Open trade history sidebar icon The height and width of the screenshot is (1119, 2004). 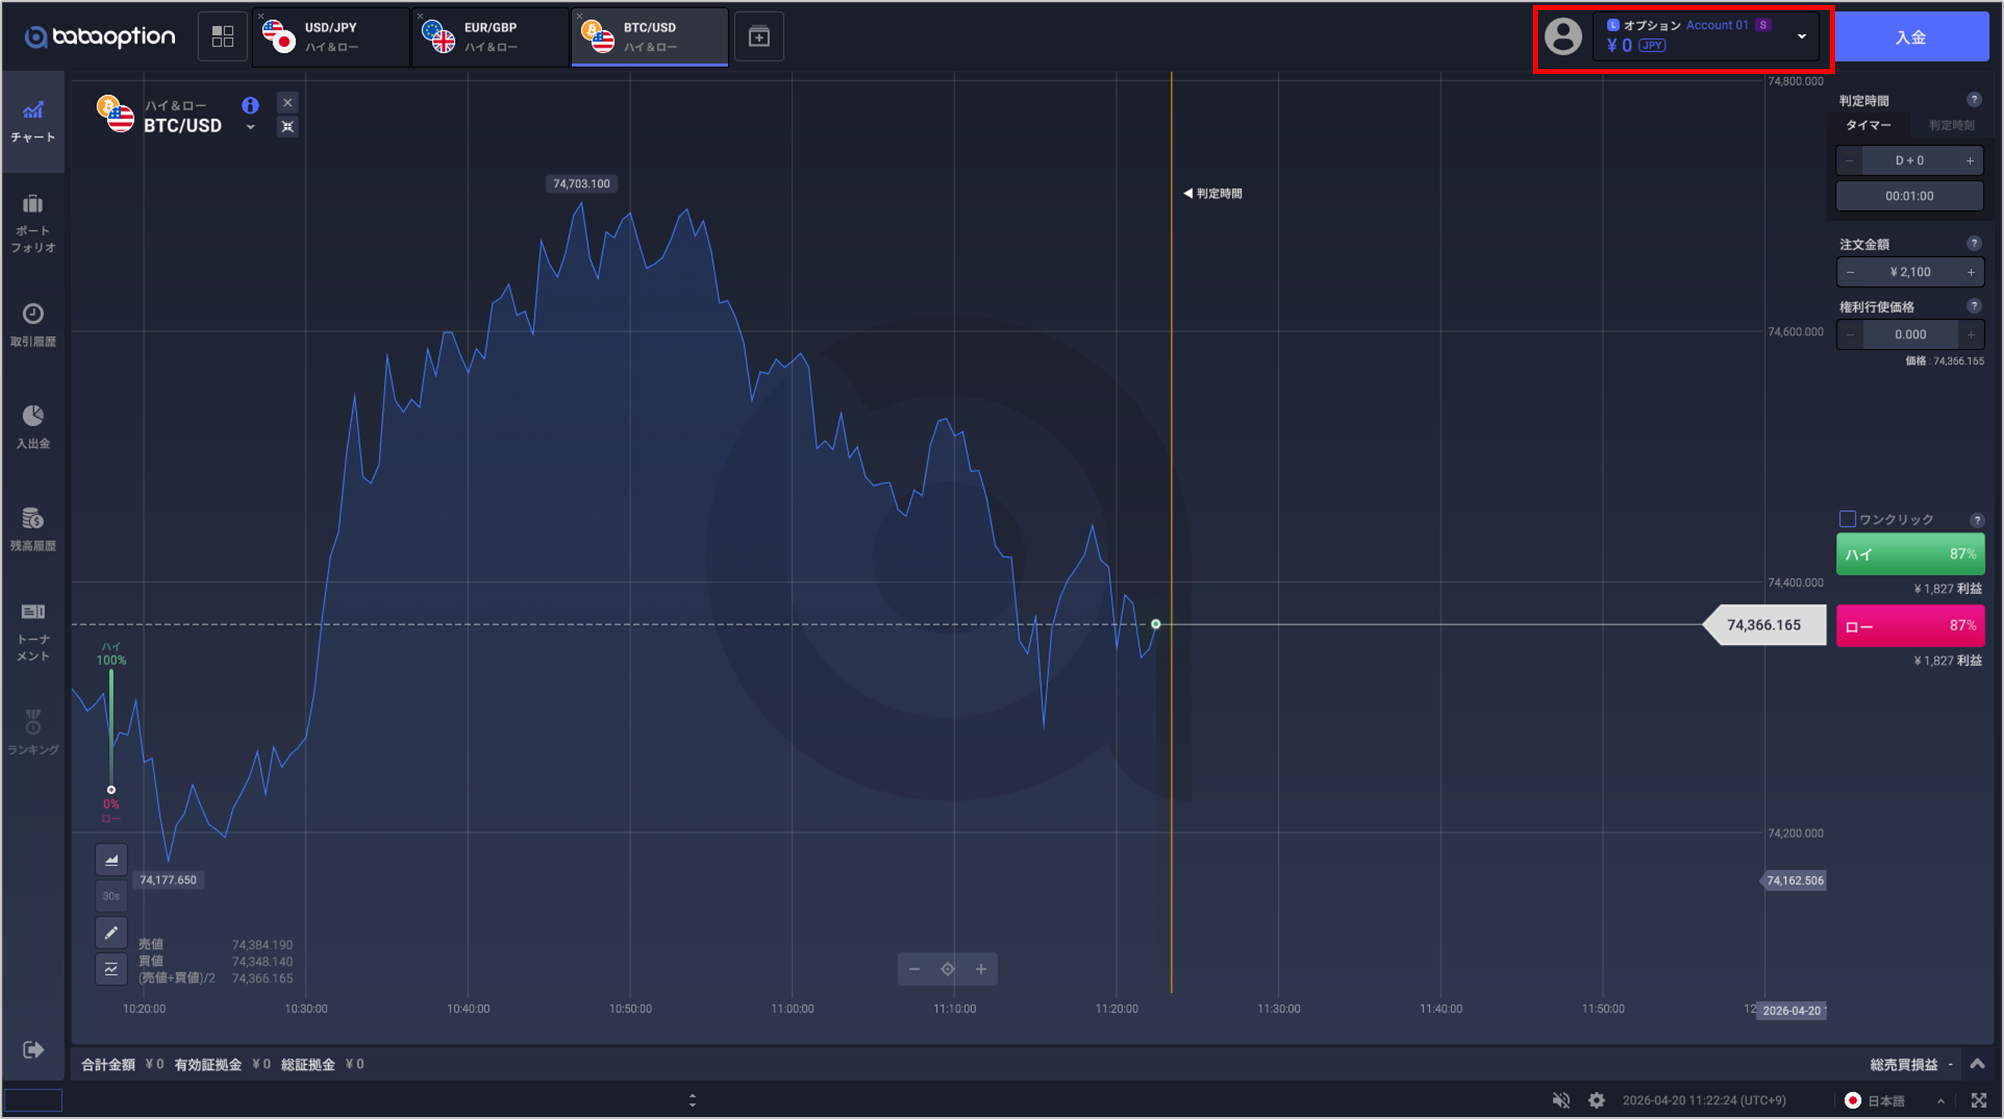[x=33, y=324]
